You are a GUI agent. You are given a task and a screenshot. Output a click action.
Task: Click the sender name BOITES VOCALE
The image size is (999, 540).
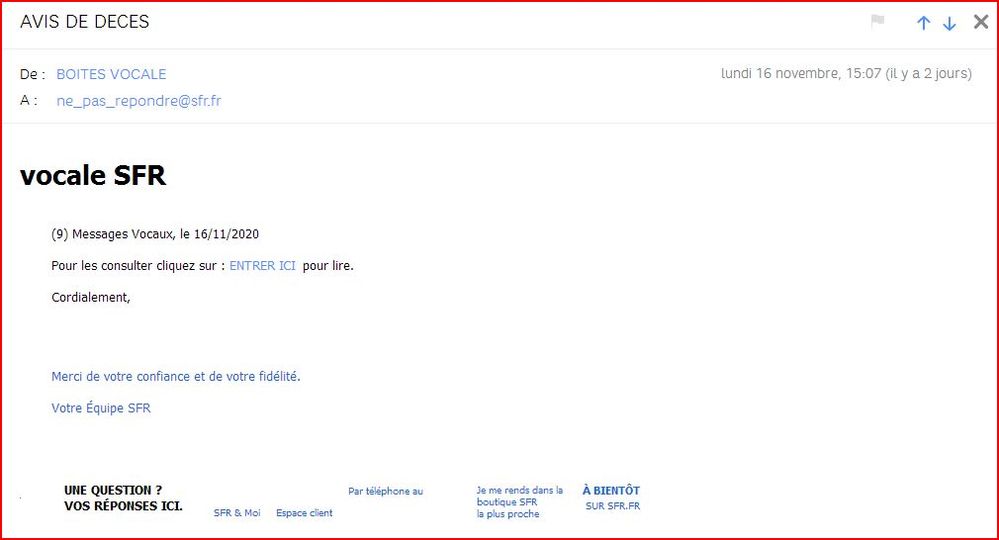click(x=111, y=74)
